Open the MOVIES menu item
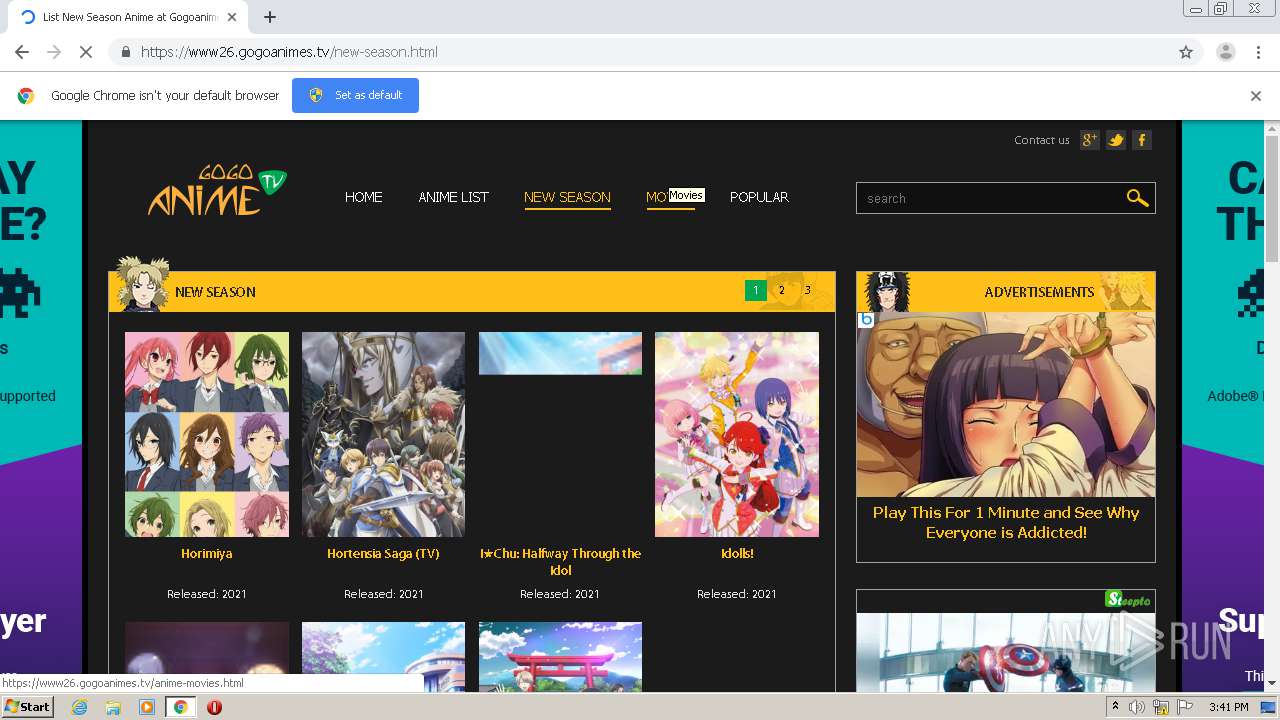The height and width of the screenshot is (720, 1280). click(670, 197)
